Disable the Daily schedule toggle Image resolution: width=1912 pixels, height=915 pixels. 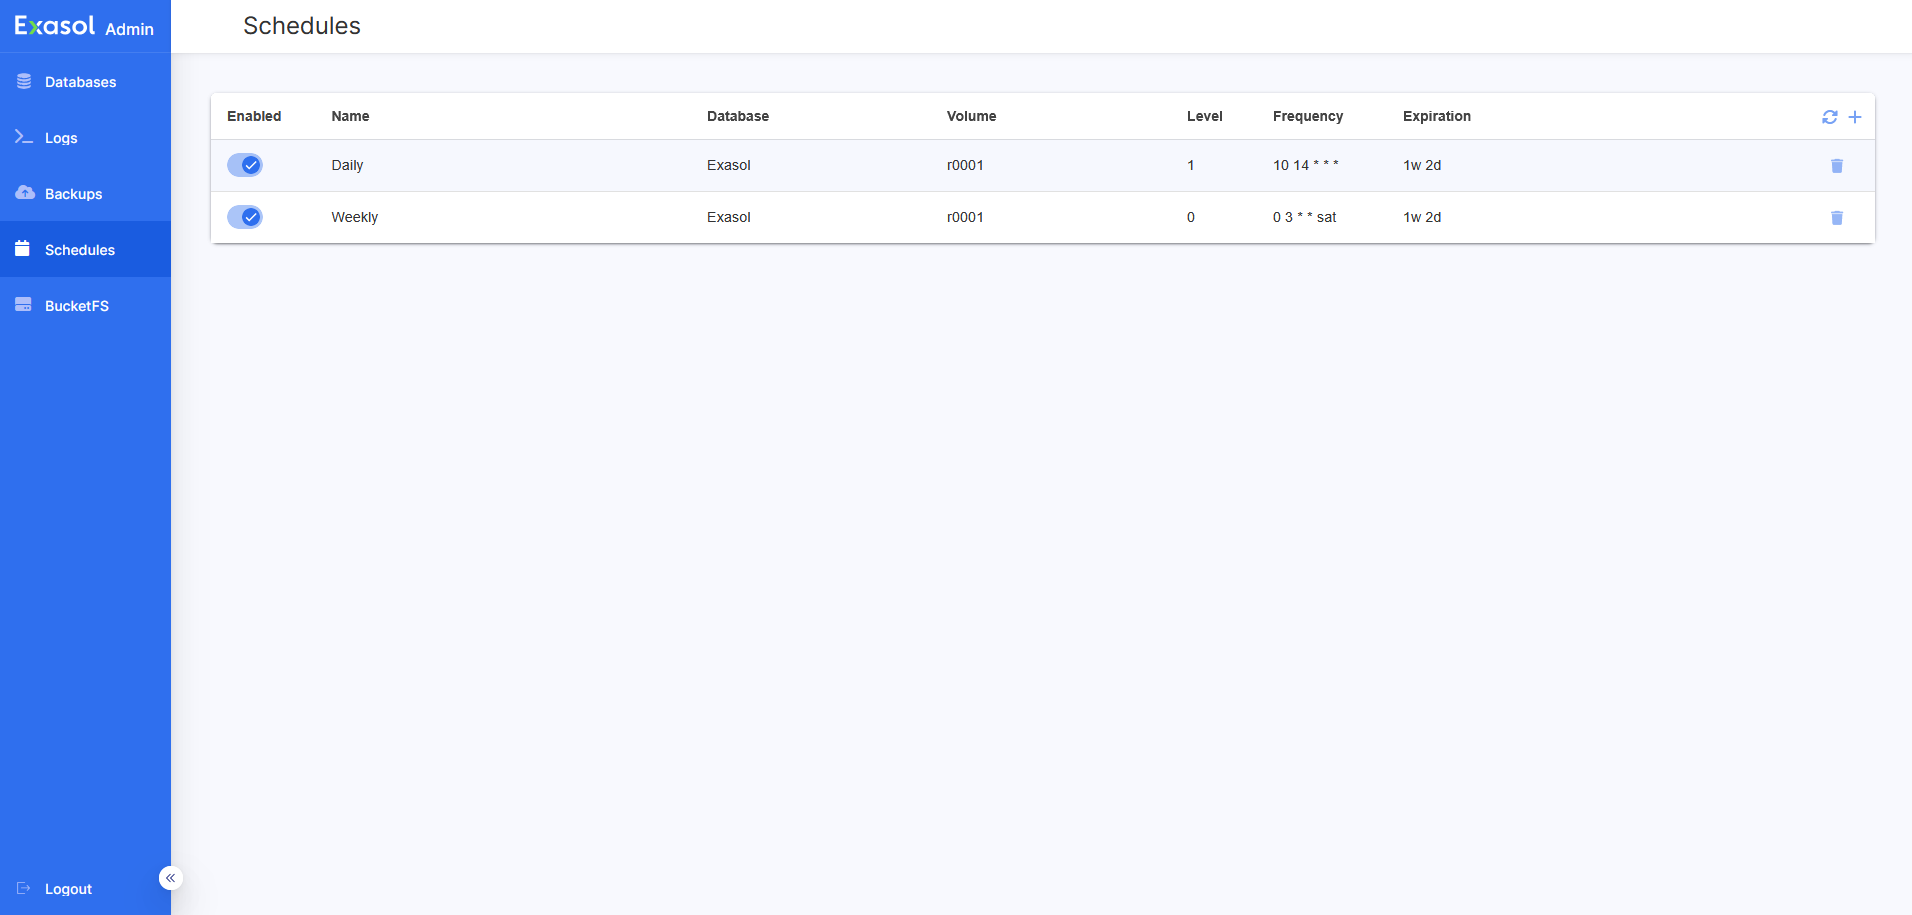click(245, 165)
